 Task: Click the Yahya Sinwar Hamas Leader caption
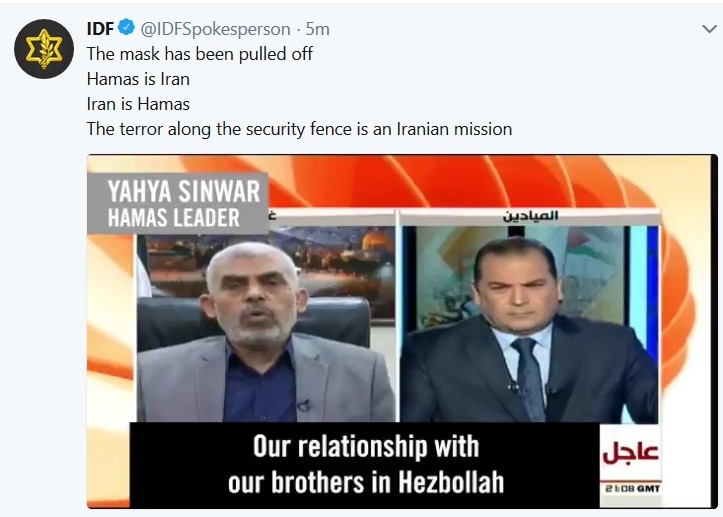tap(178, 203)
